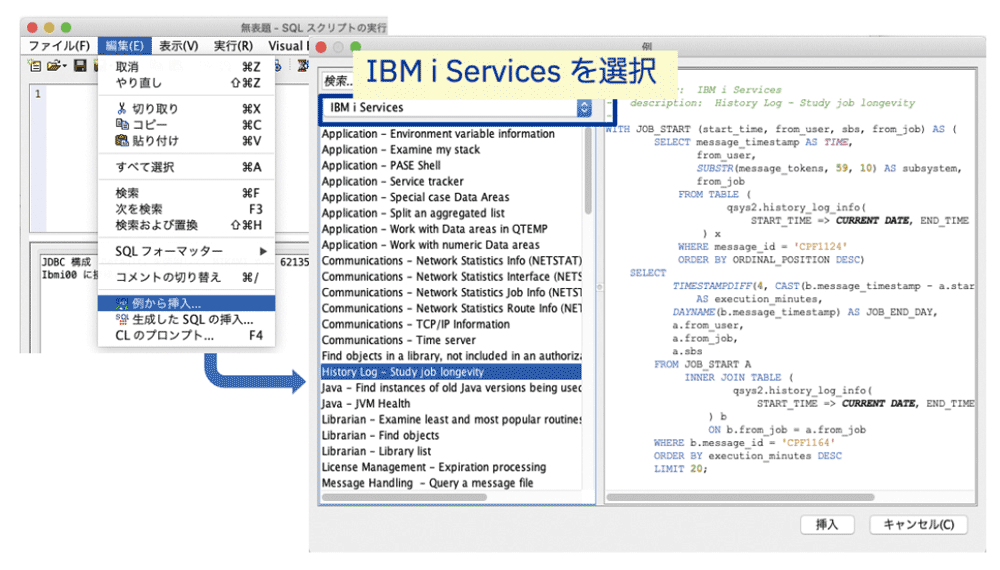Click the 検索 field in the examples dialog

click(x=337, y=81)
